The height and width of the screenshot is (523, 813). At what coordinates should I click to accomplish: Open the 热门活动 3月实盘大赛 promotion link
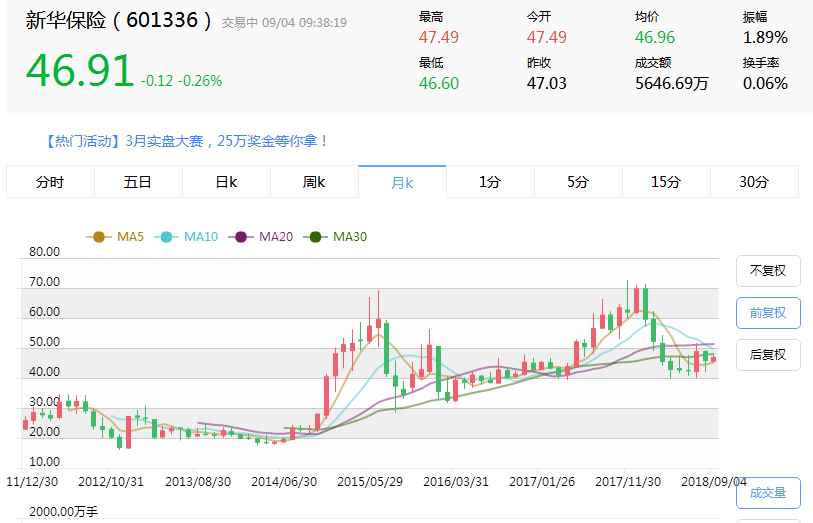click(x=187, y=141)
